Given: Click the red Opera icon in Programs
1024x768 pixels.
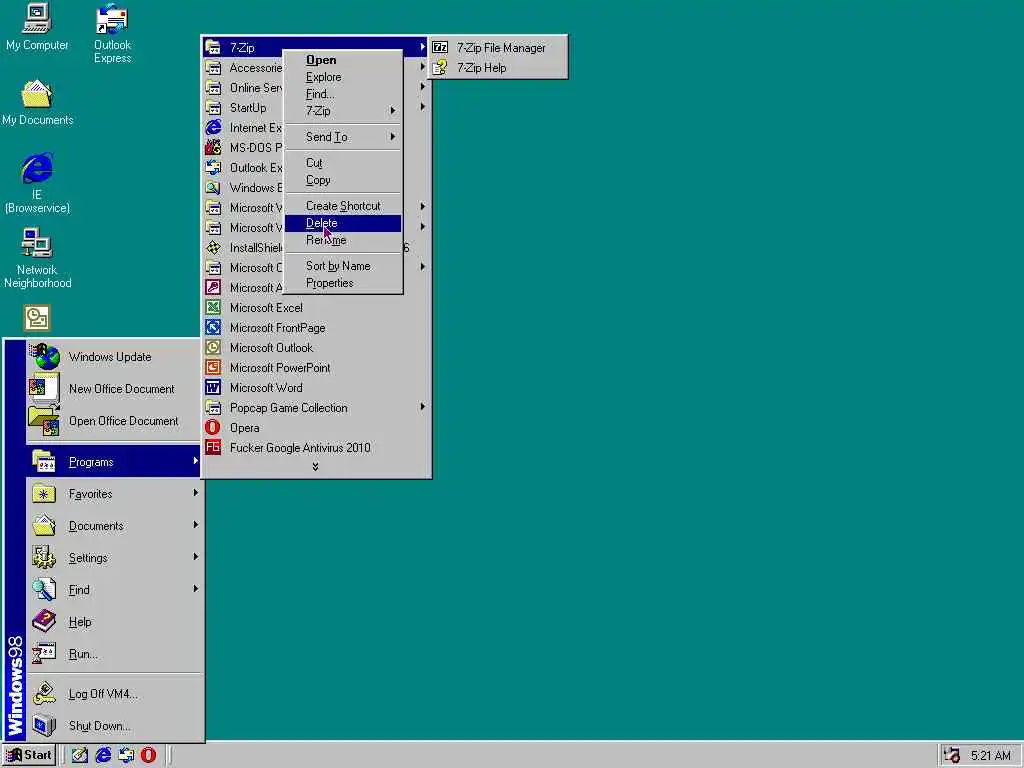Looking at the screenshot, I should (x=213, y=428).
